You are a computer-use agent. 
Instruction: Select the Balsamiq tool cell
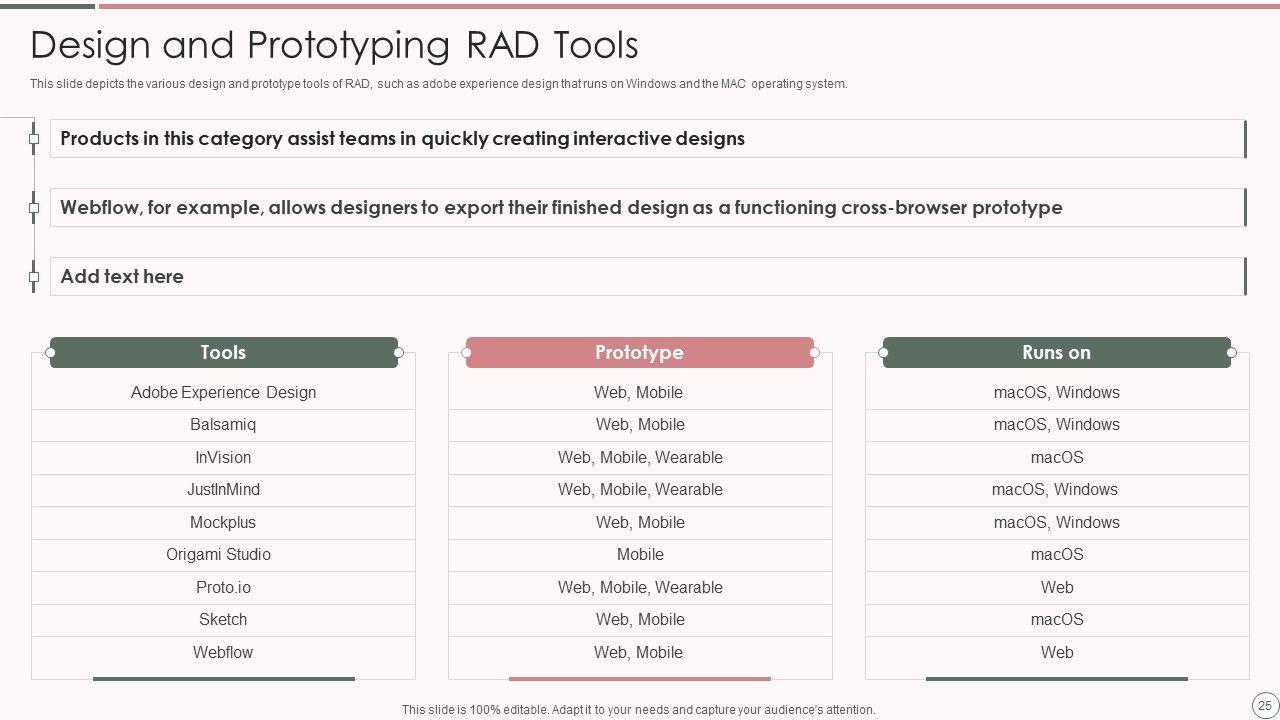(223, 425)
